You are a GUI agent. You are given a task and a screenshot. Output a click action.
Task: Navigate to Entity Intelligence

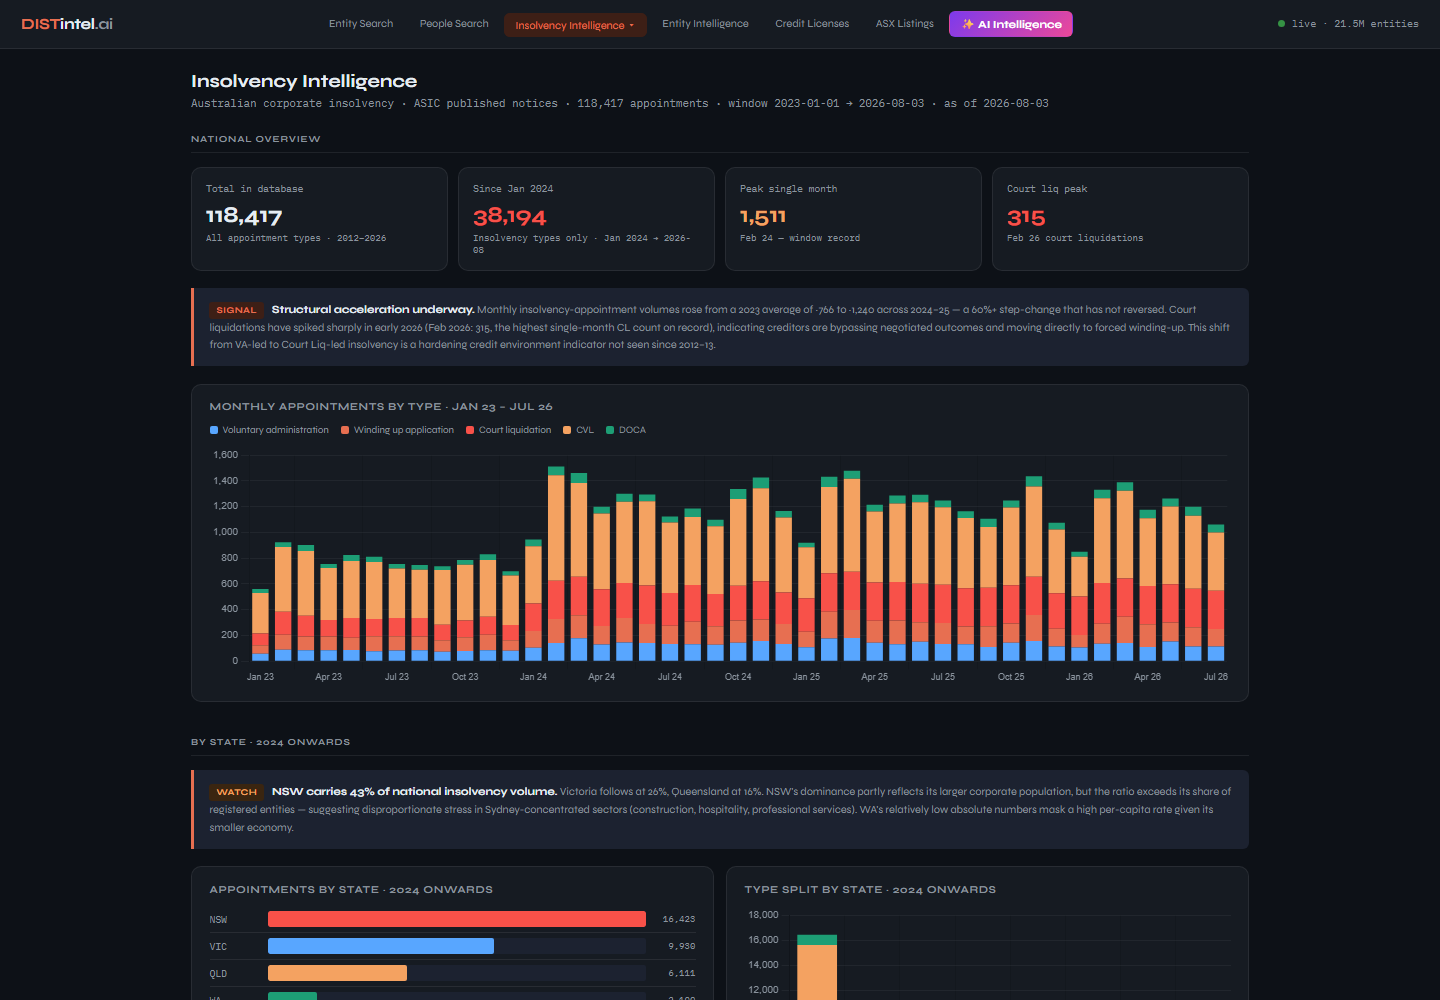[705, 24]
